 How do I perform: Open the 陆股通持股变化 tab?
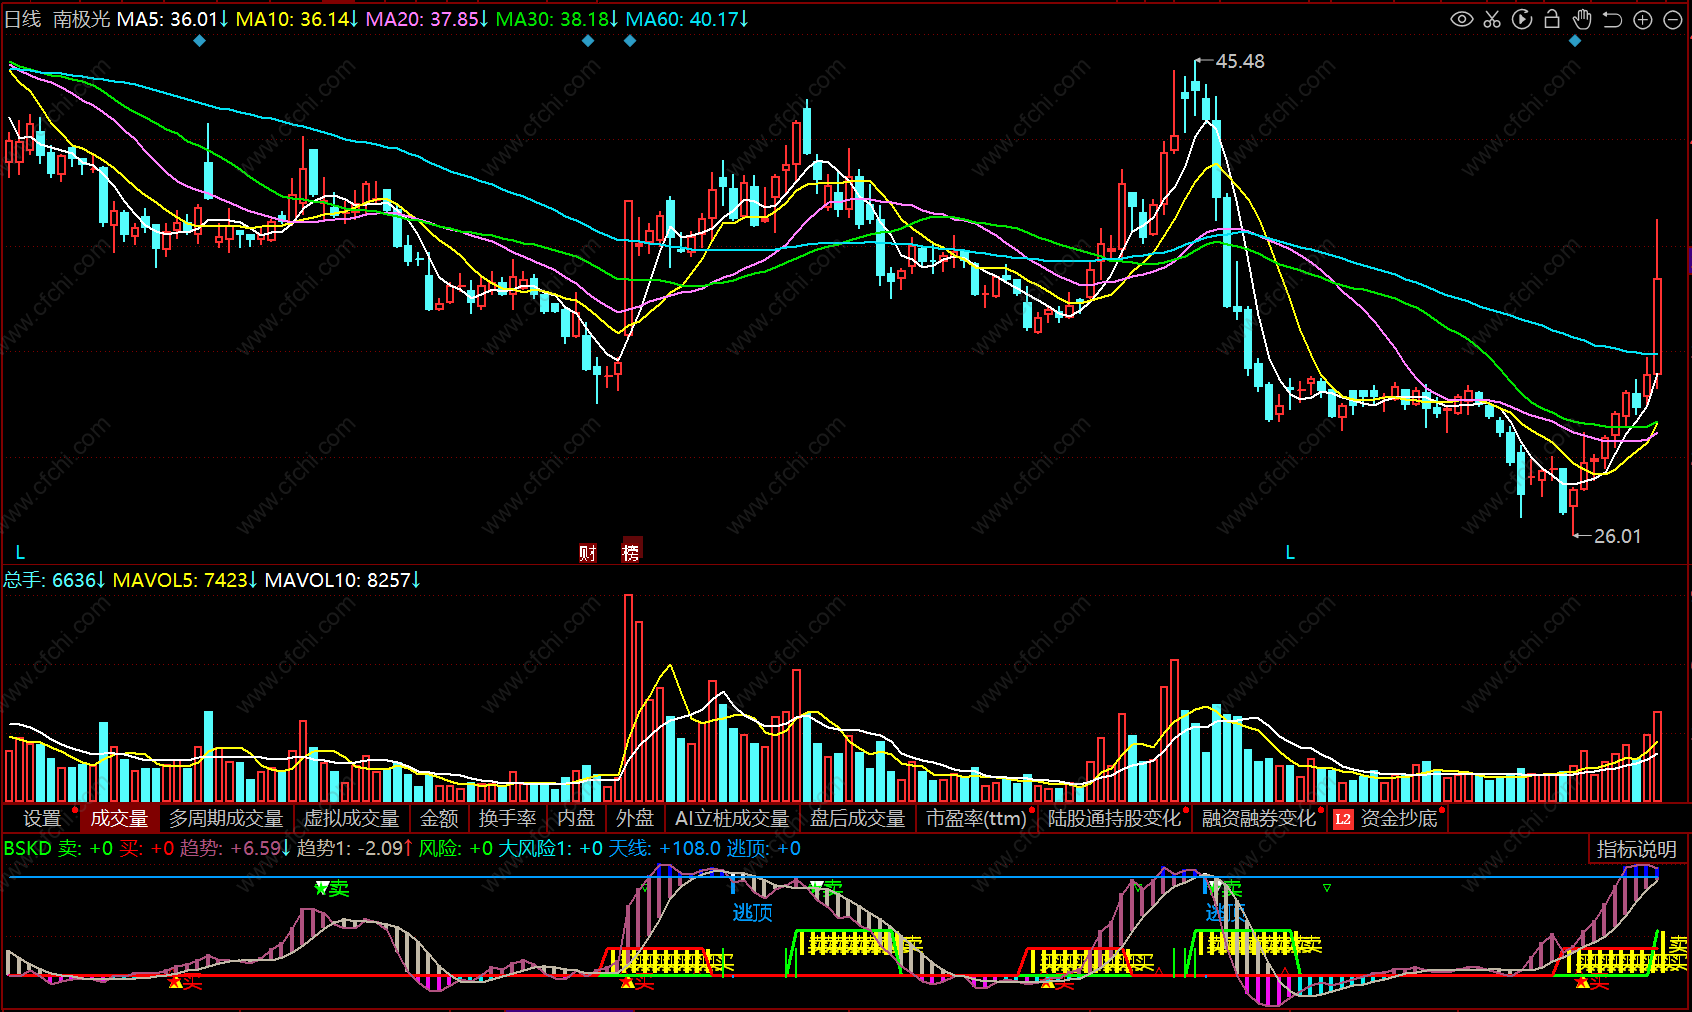pos(1114,818)
